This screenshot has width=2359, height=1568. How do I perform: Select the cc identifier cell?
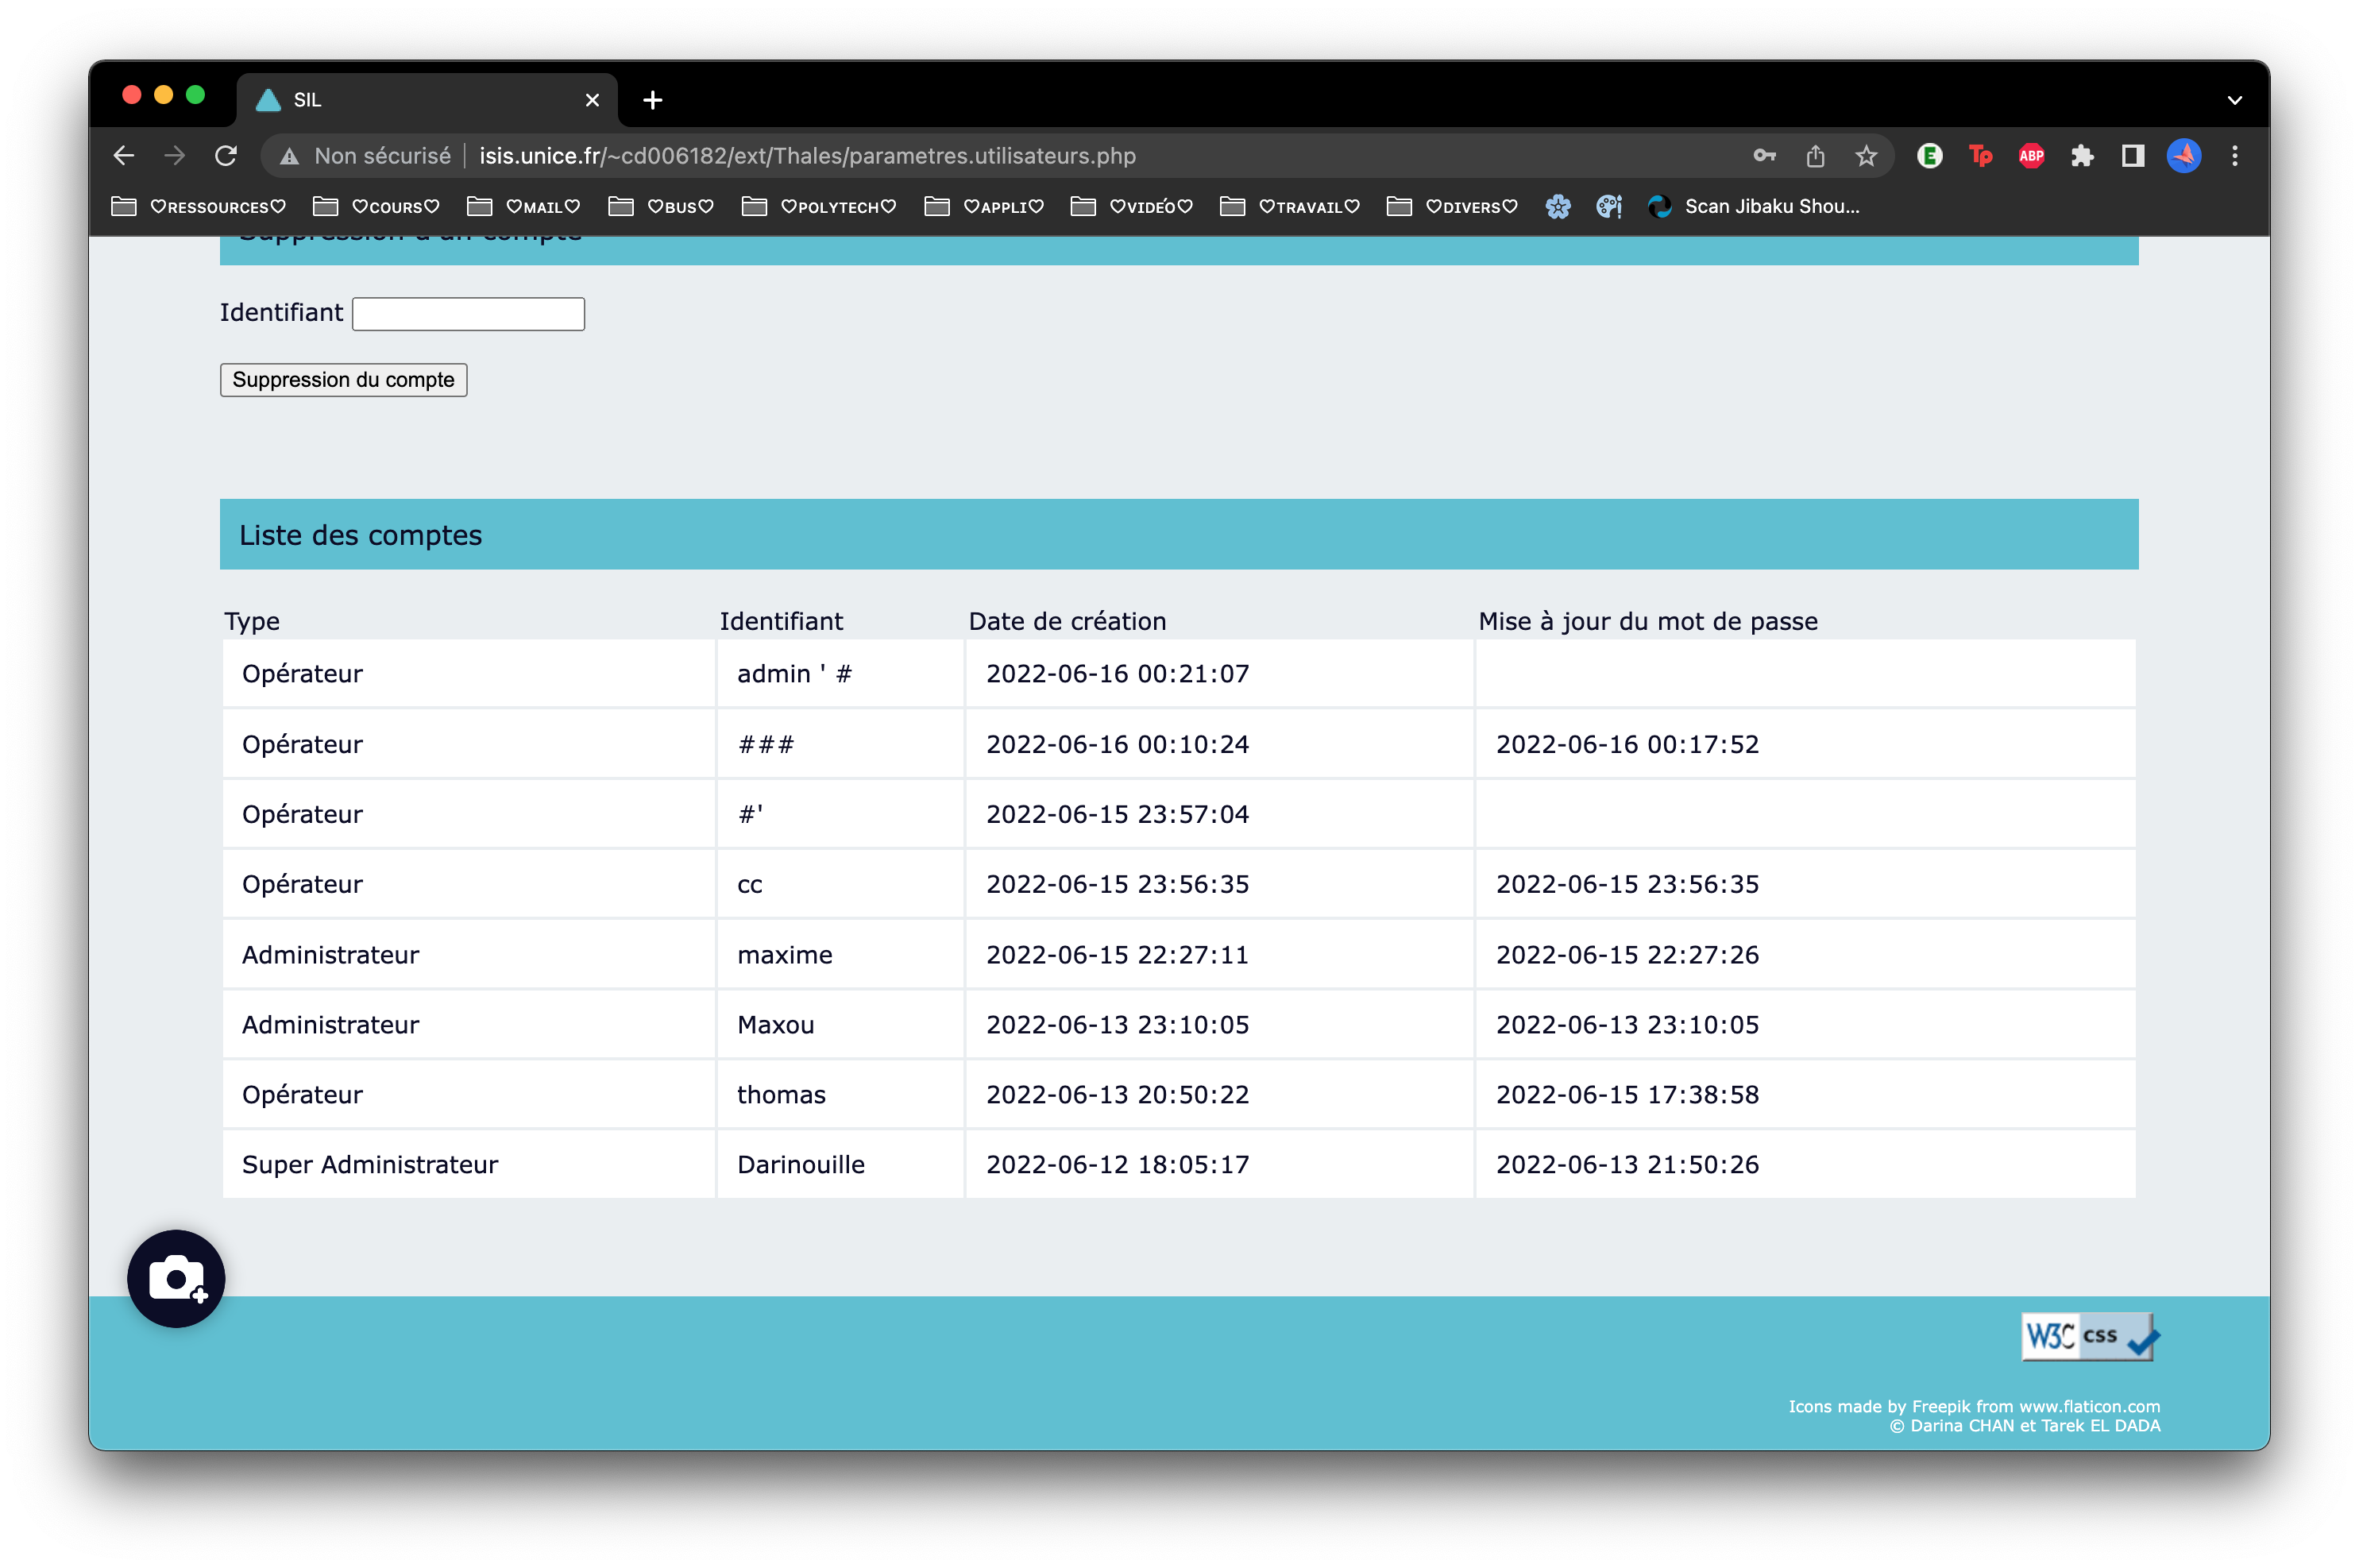pyautogui.click(x=841, y=884)
